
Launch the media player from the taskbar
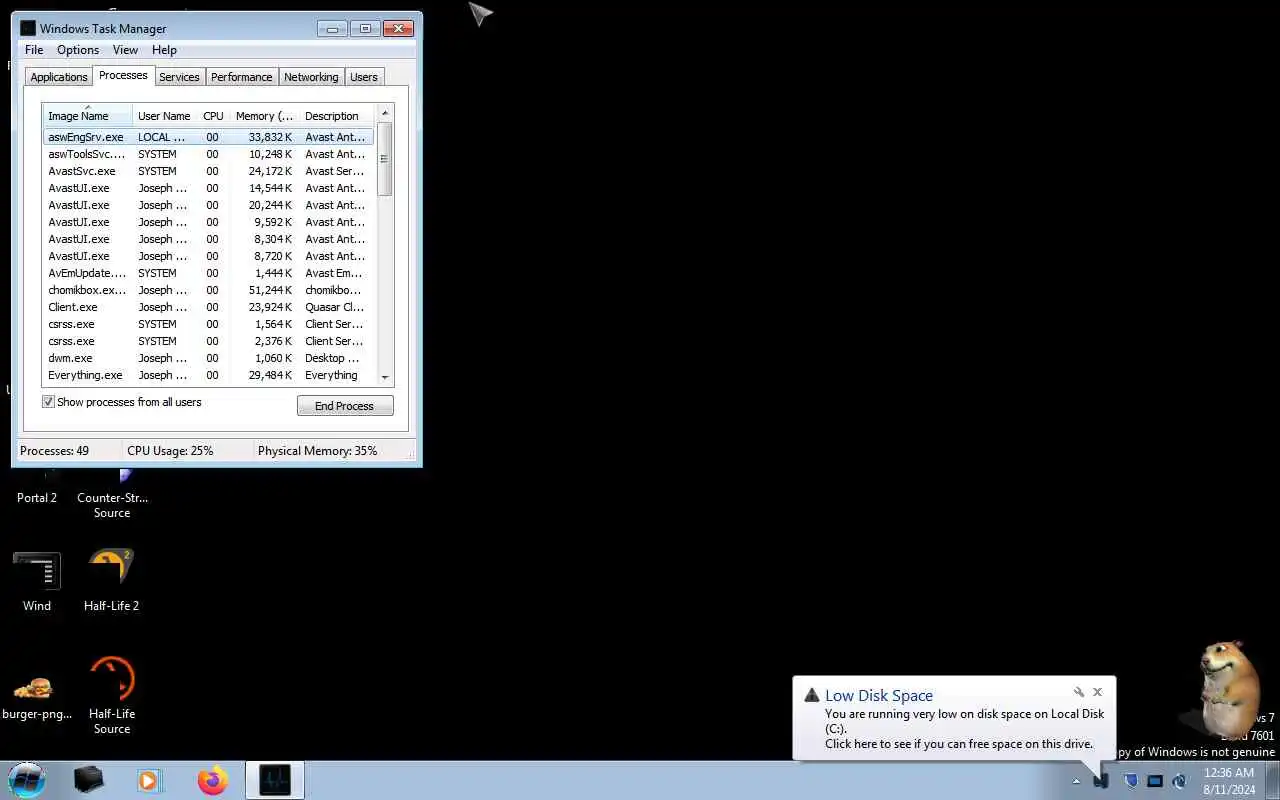click(x=150, y=780)
